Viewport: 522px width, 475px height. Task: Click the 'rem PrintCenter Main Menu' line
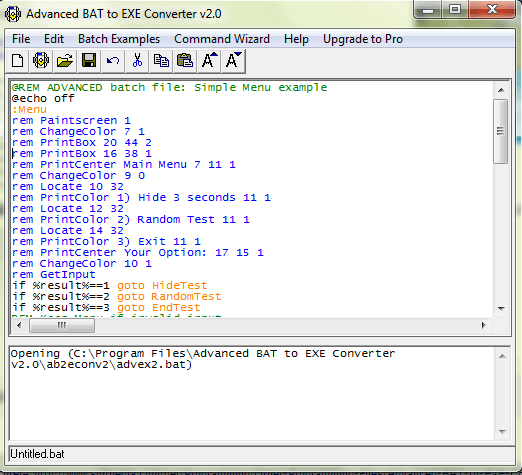click(x=124, y=165)
